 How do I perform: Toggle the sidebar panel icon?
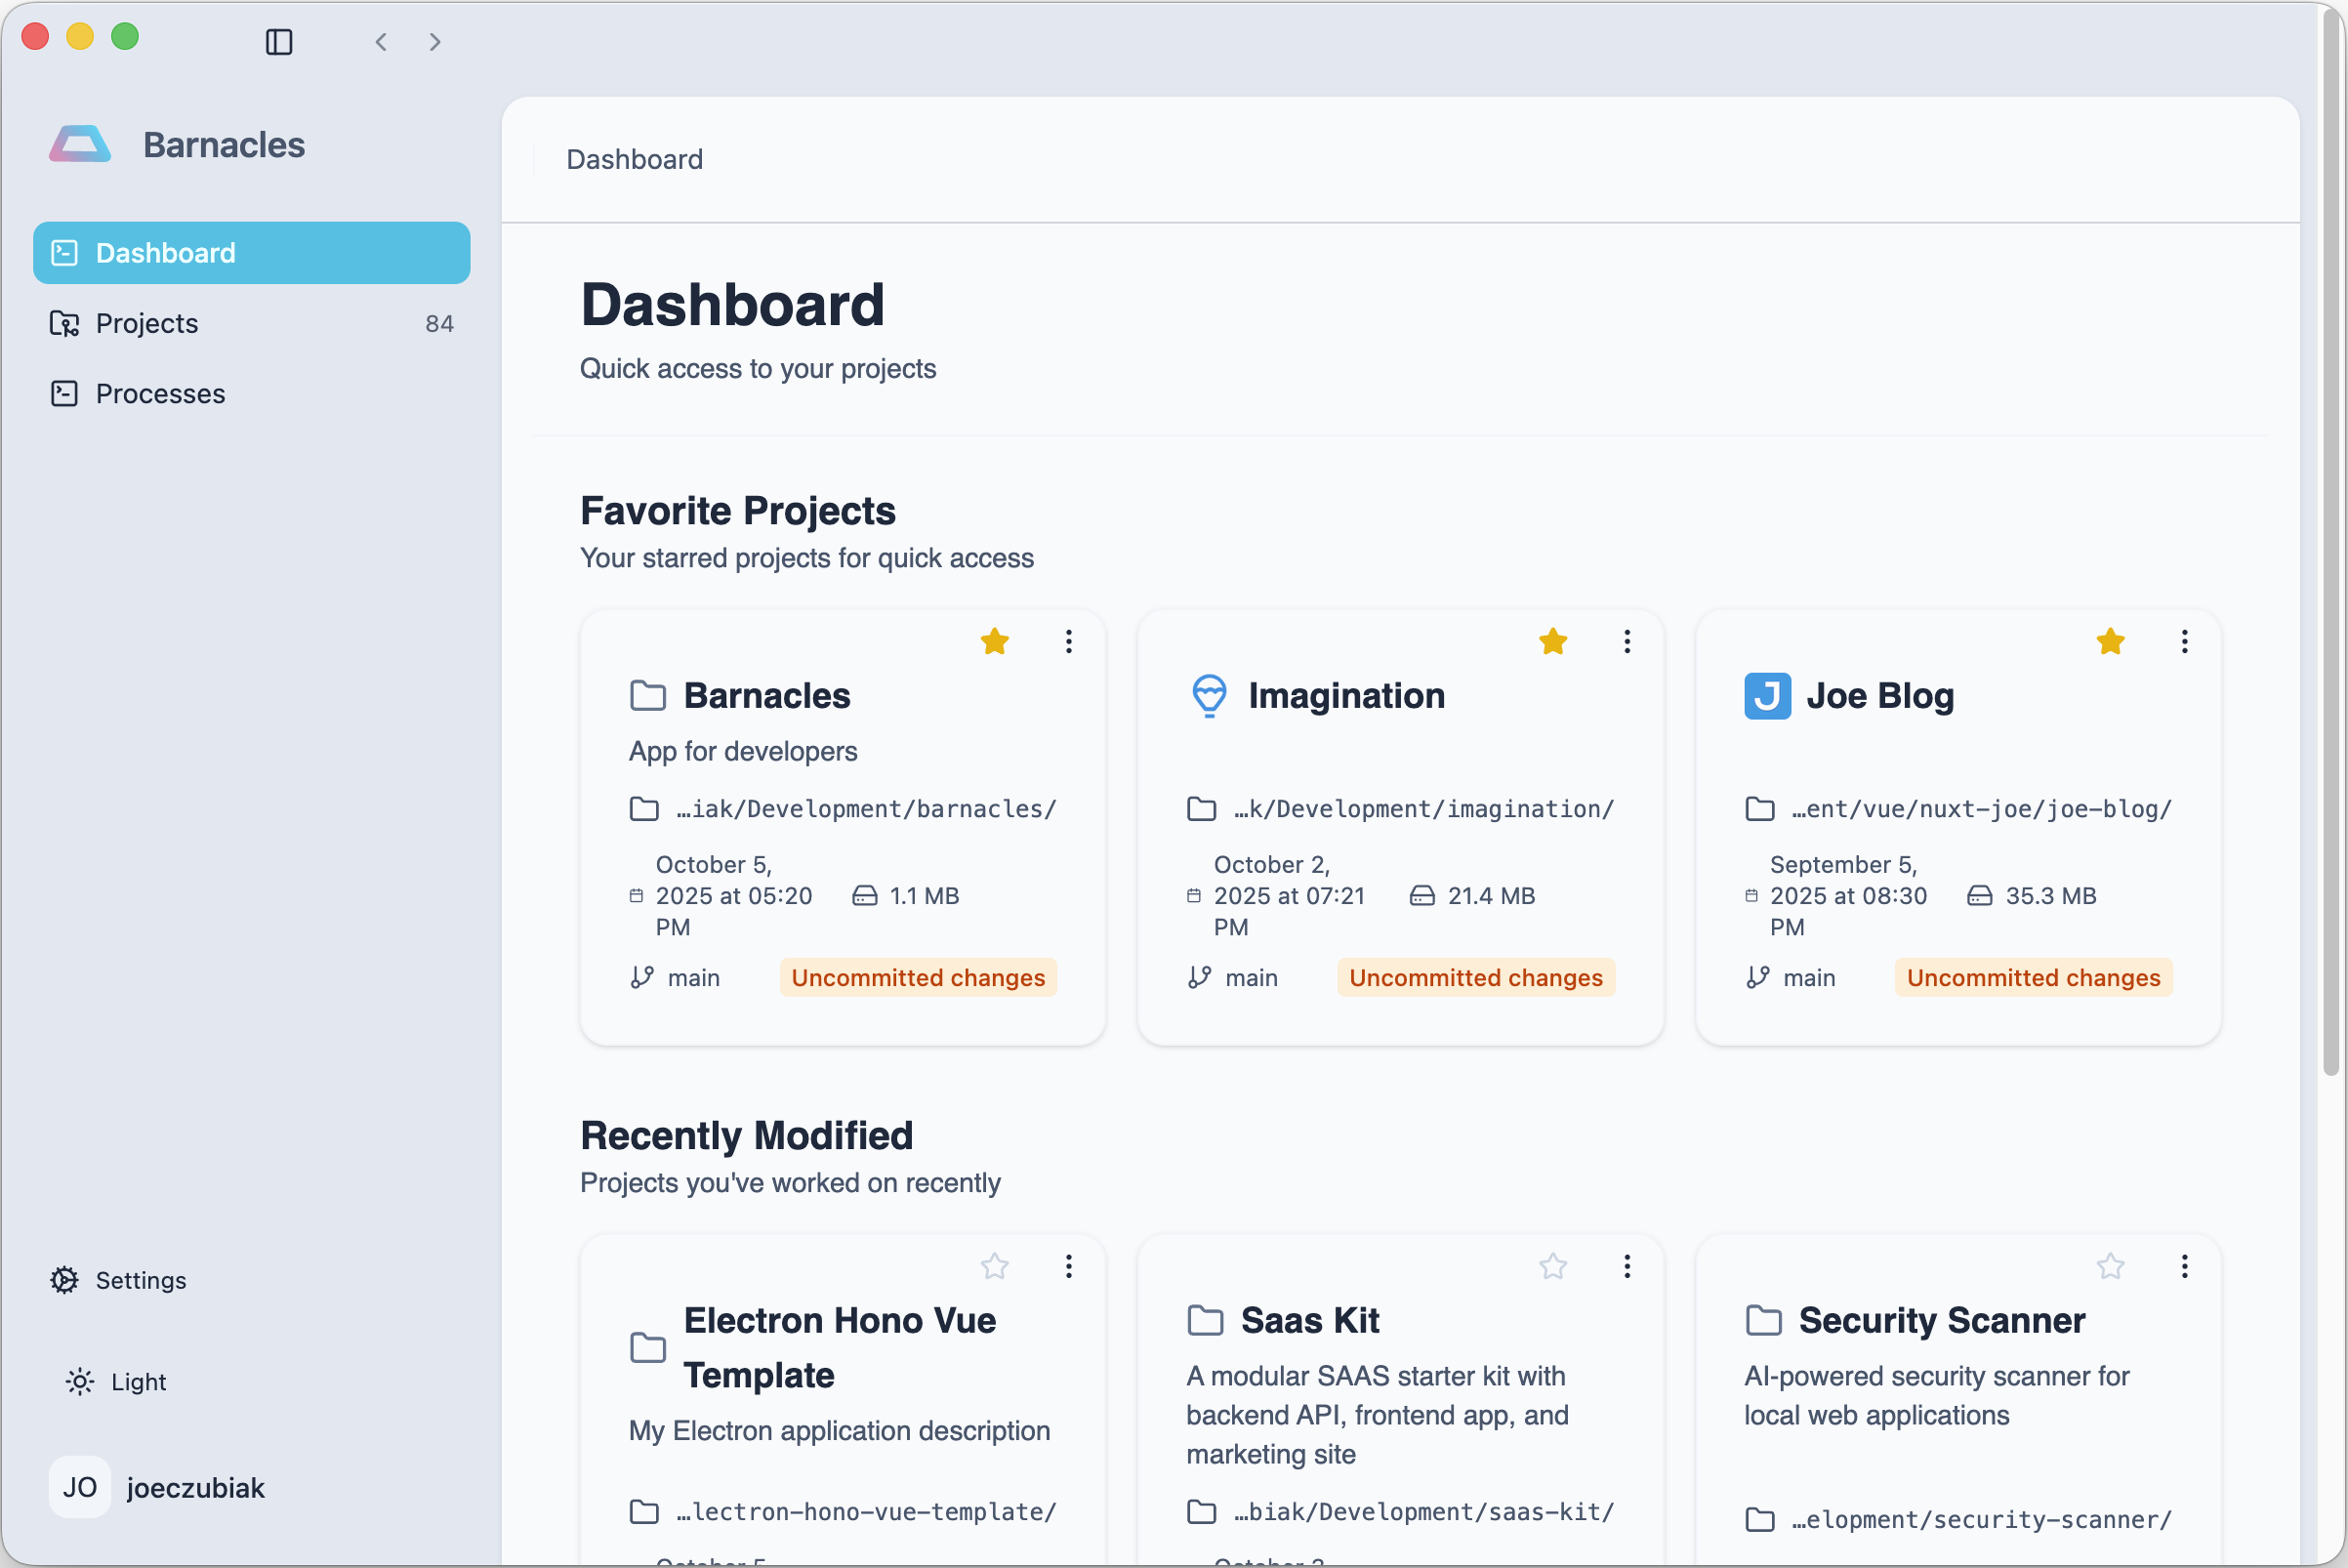pyautogui.click(x=279, y=42)
